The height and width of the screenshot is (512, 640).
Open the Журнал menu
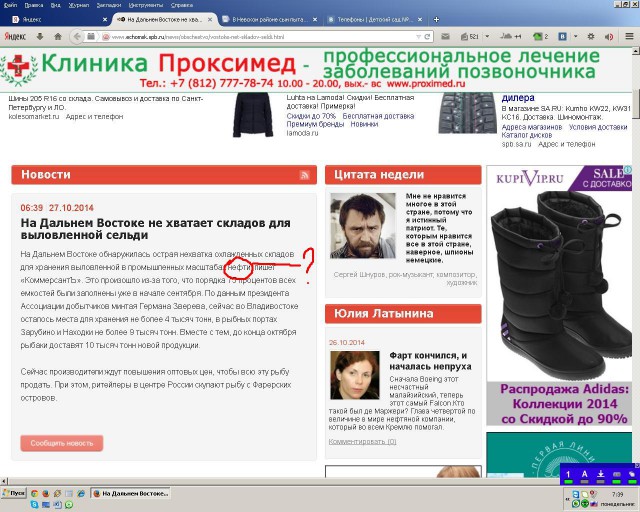79,5
